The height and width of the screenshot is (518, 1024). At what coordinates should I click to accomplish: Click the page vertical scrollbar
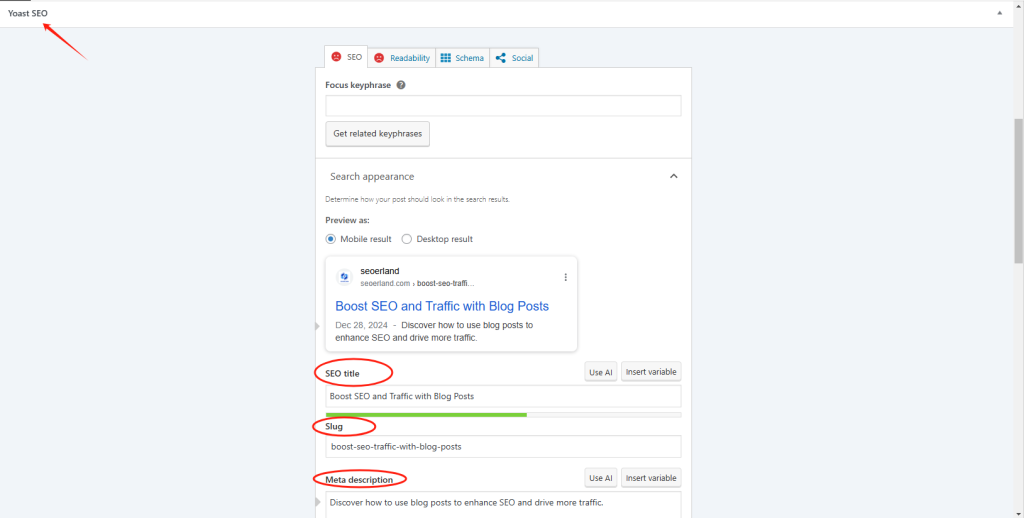coord(1019,191)
